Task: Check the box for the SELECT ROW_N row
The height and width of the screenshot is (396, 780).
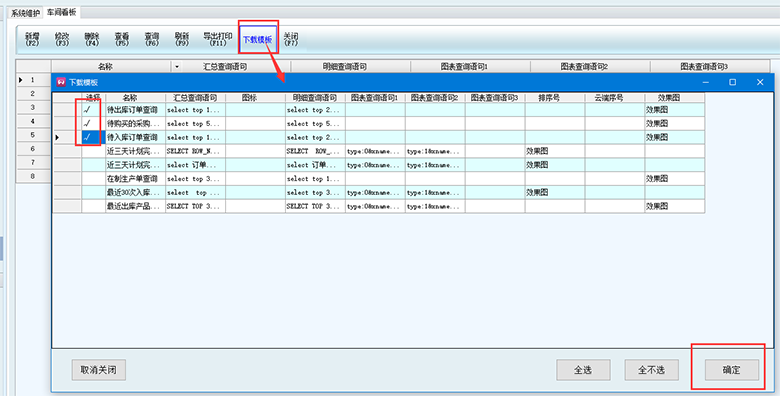Action: click(x=94, y=151)
